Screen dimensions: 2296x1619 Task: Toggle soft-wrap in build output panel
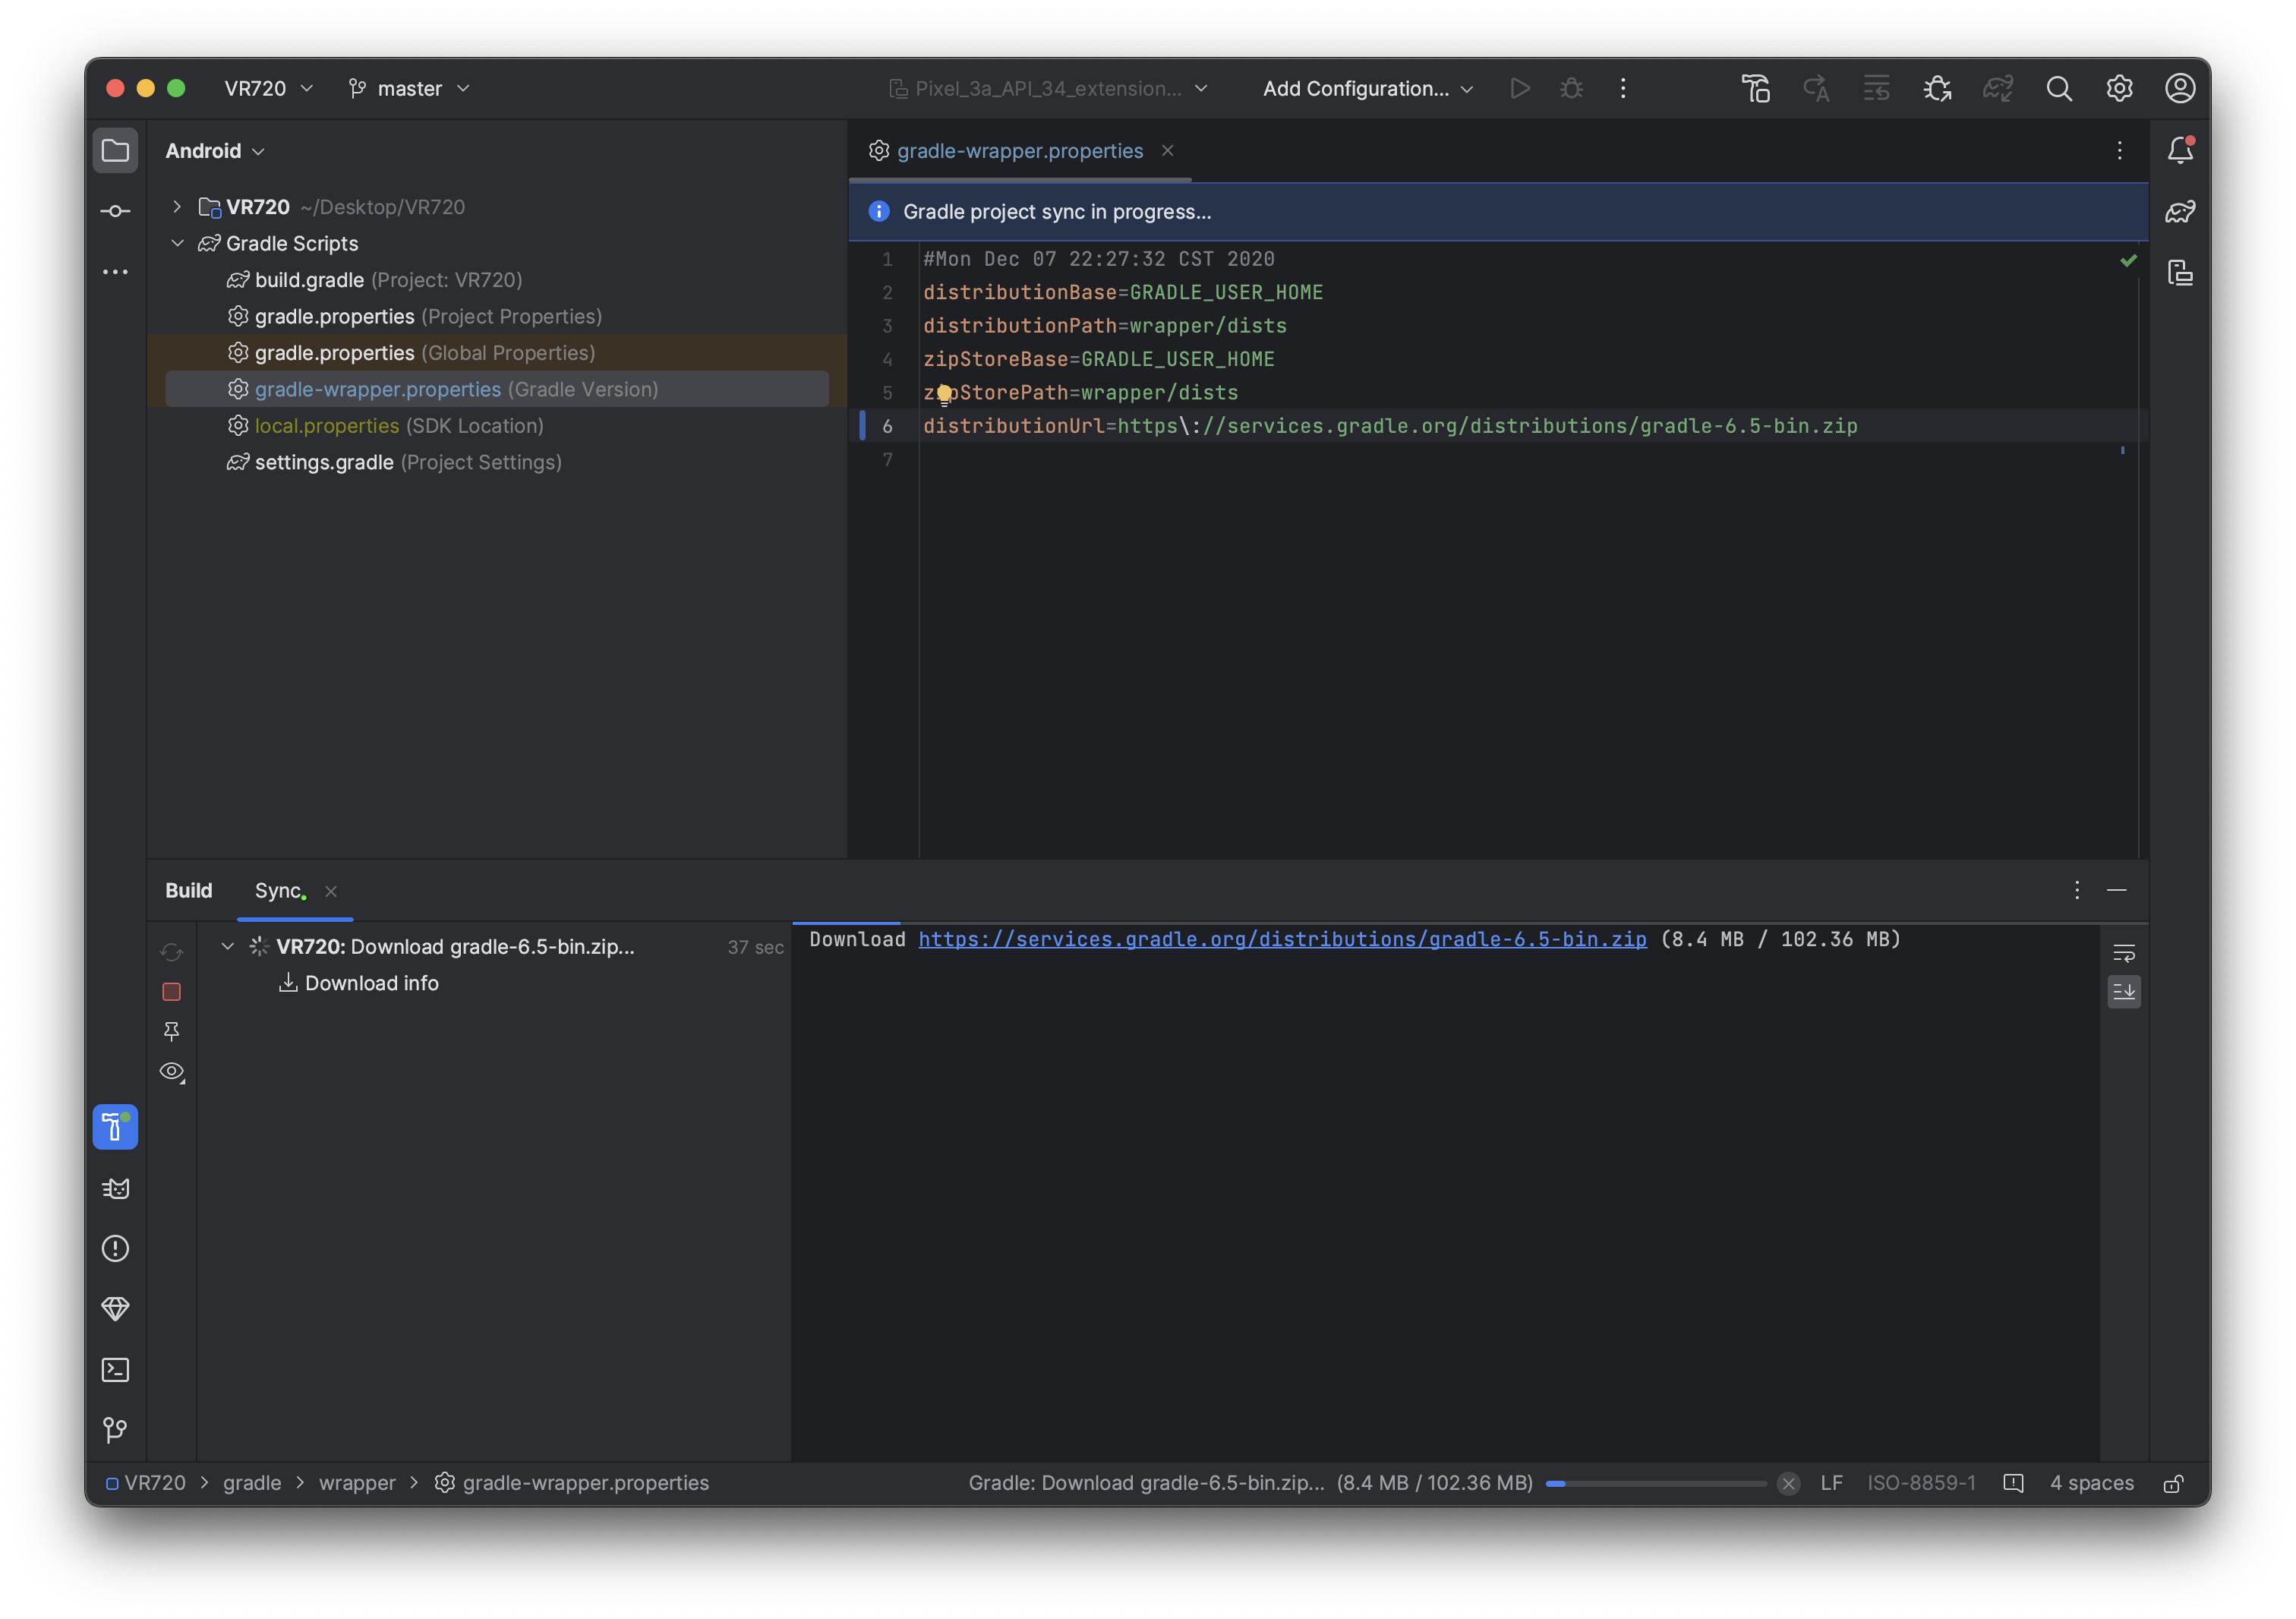click(x=2124, y=952)
